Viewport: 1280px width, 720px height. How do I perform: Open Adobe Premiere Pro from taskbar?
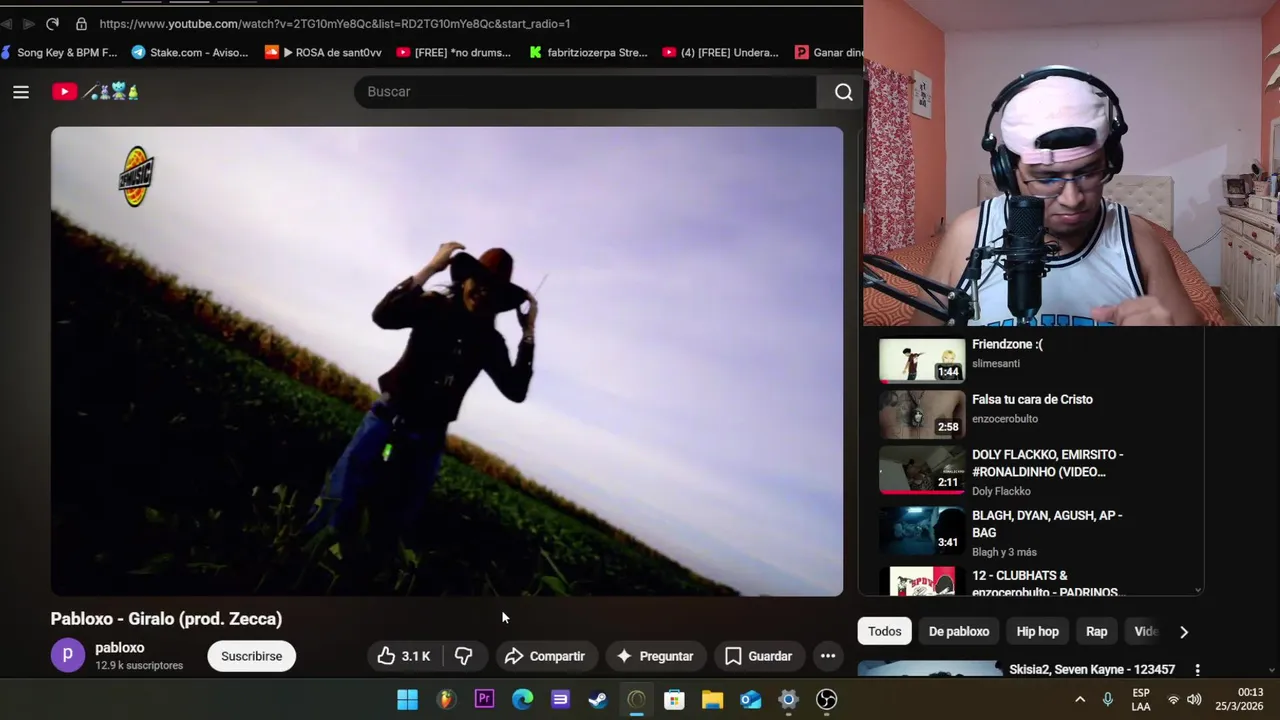[x=485, y=699]
